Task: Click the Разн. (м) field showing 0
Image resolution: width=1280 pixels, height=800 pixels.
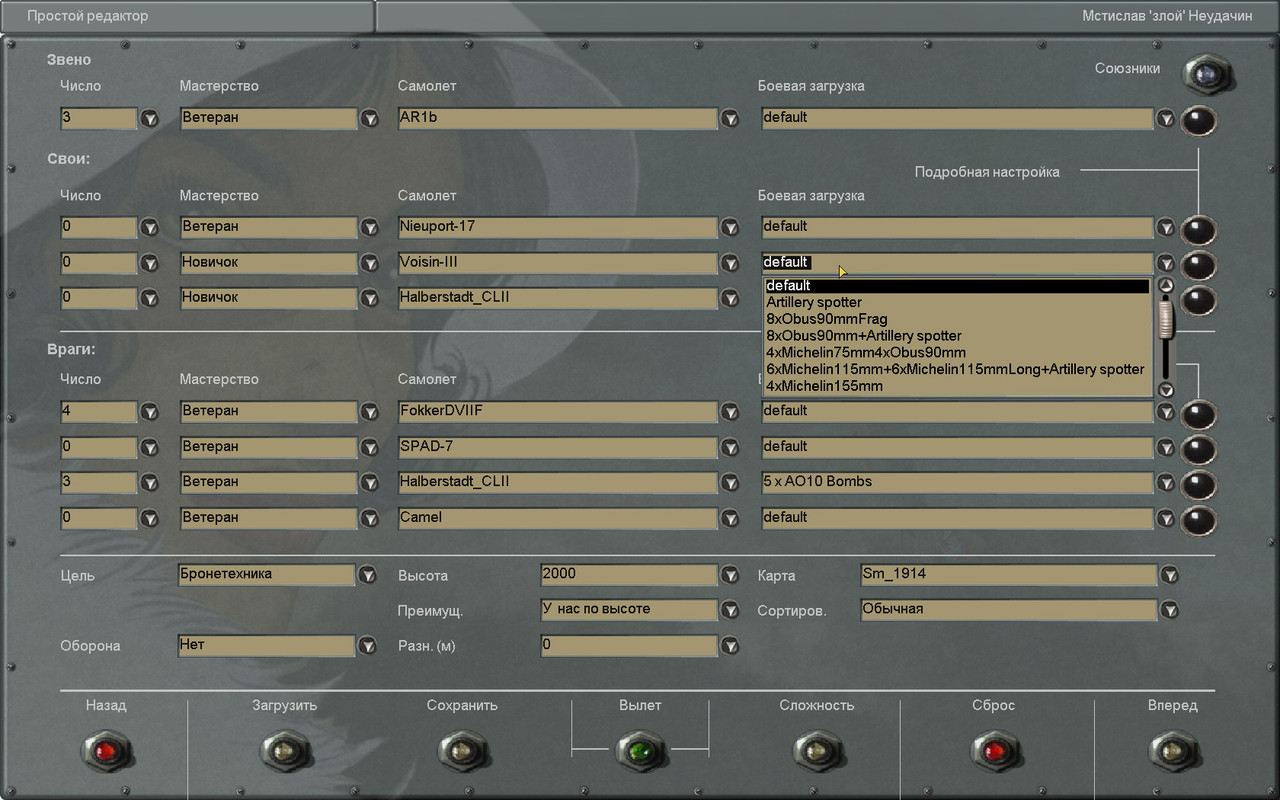Action: (x=629, y=646)
